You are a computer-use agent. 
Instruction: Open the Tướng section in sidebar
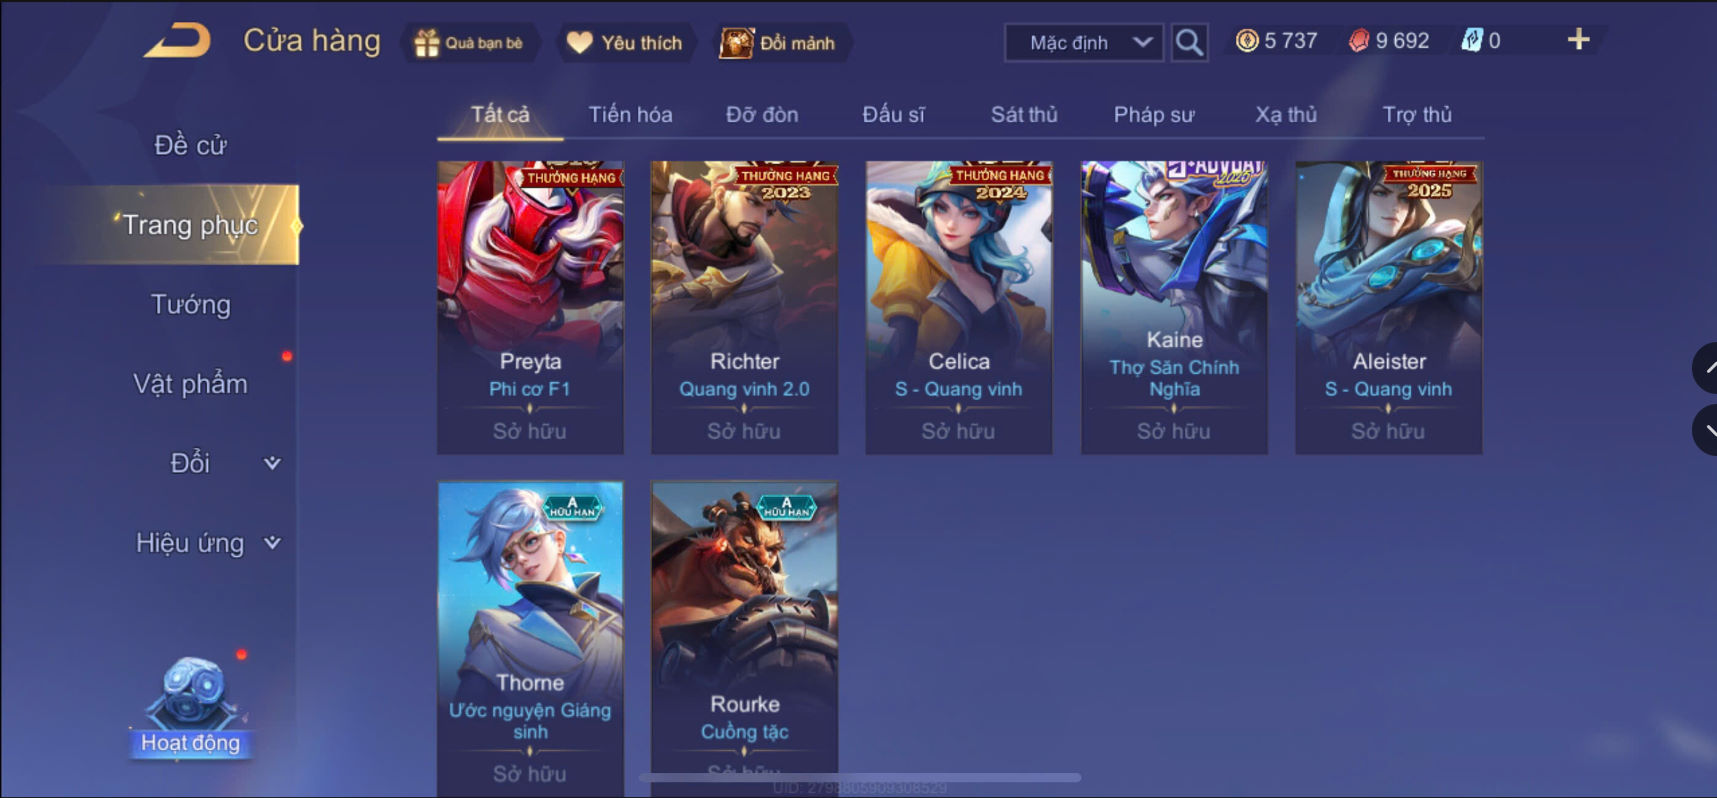pyautogui.click(x=190, y=305)
